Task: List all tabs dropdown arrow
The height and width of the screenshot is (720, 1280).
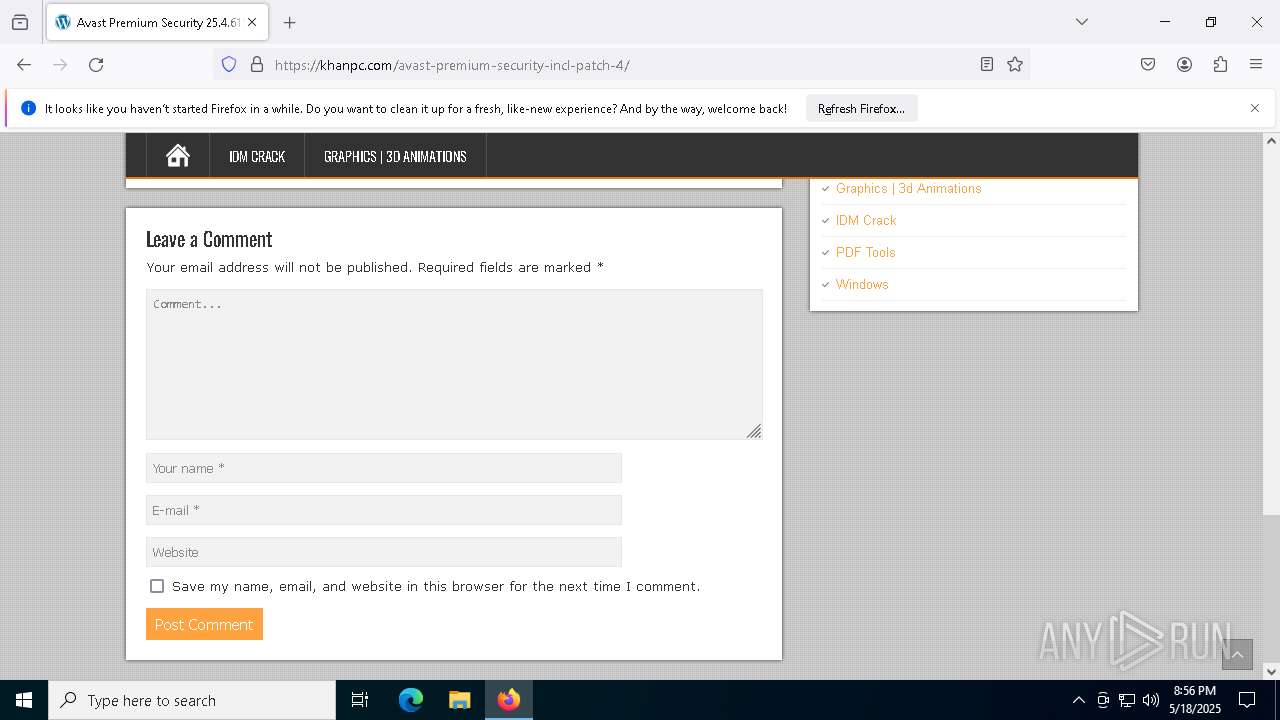Action: (1081, 22)
